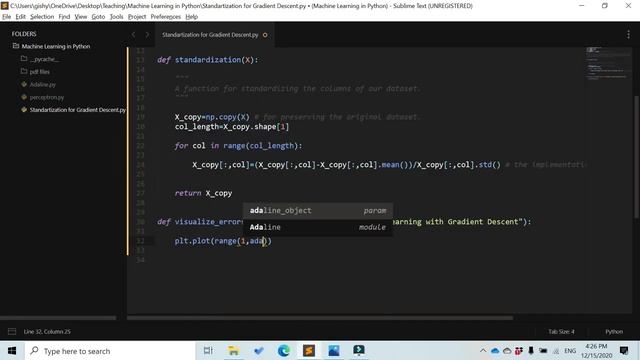Open OneDrive cloud tray icon
Viewport: 640px width, 360px height.
point(495,351)
